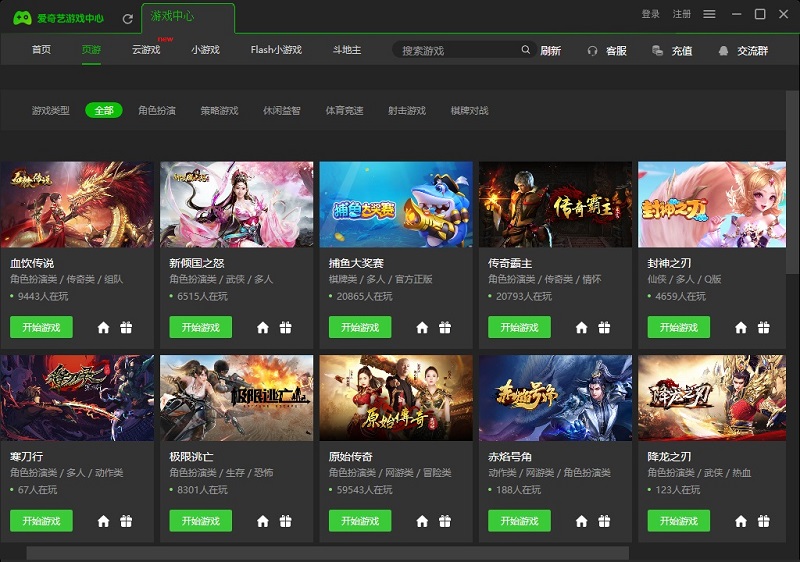
Task: Open the 封神之刃 cover thumbnail
Action: [712, 205]
